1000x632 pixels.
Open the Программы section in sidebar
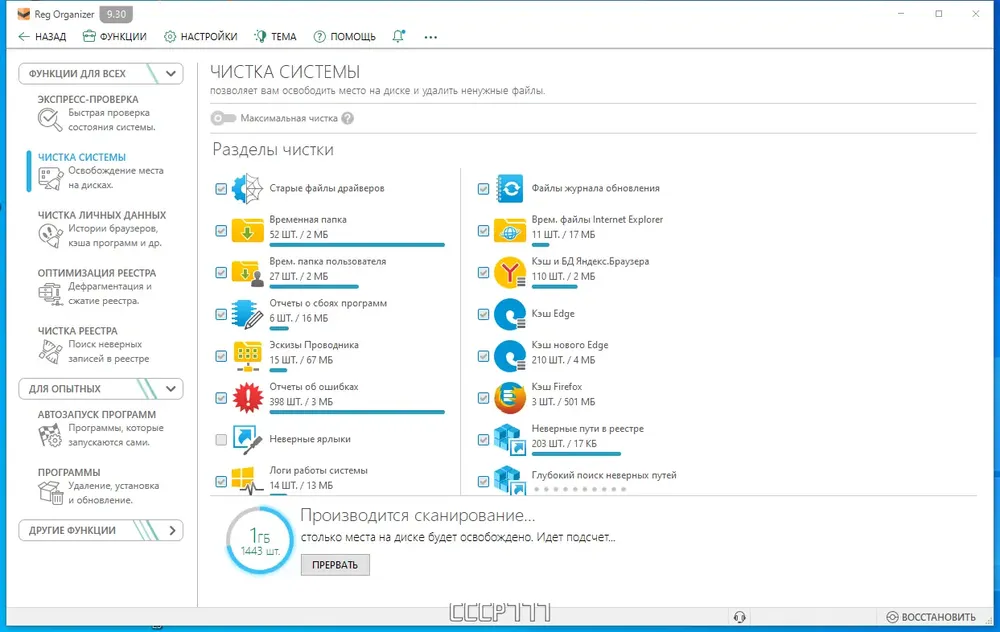point(101,487)
